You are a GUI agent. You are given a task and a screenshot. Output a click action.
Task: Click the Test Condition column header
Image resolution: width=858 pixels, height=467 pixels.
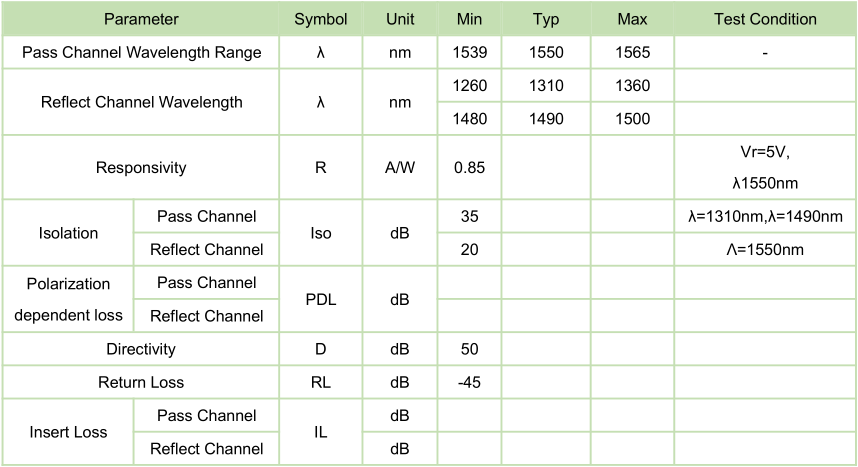(x=765, y=19)
